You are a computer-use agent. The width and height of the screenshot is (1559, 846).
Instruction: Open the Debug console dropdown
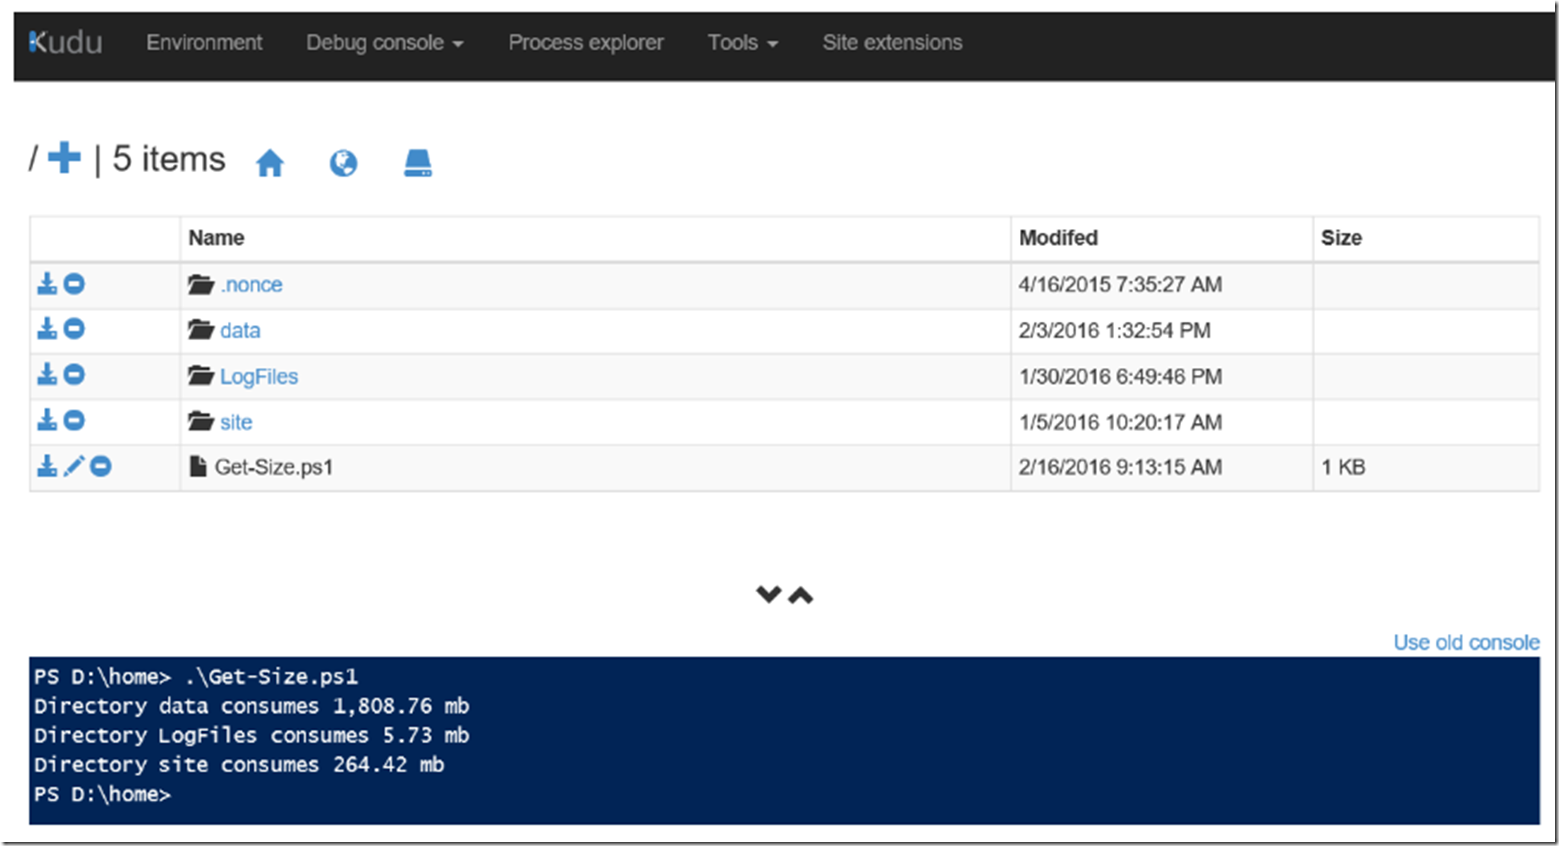click(x=384, y=43)
